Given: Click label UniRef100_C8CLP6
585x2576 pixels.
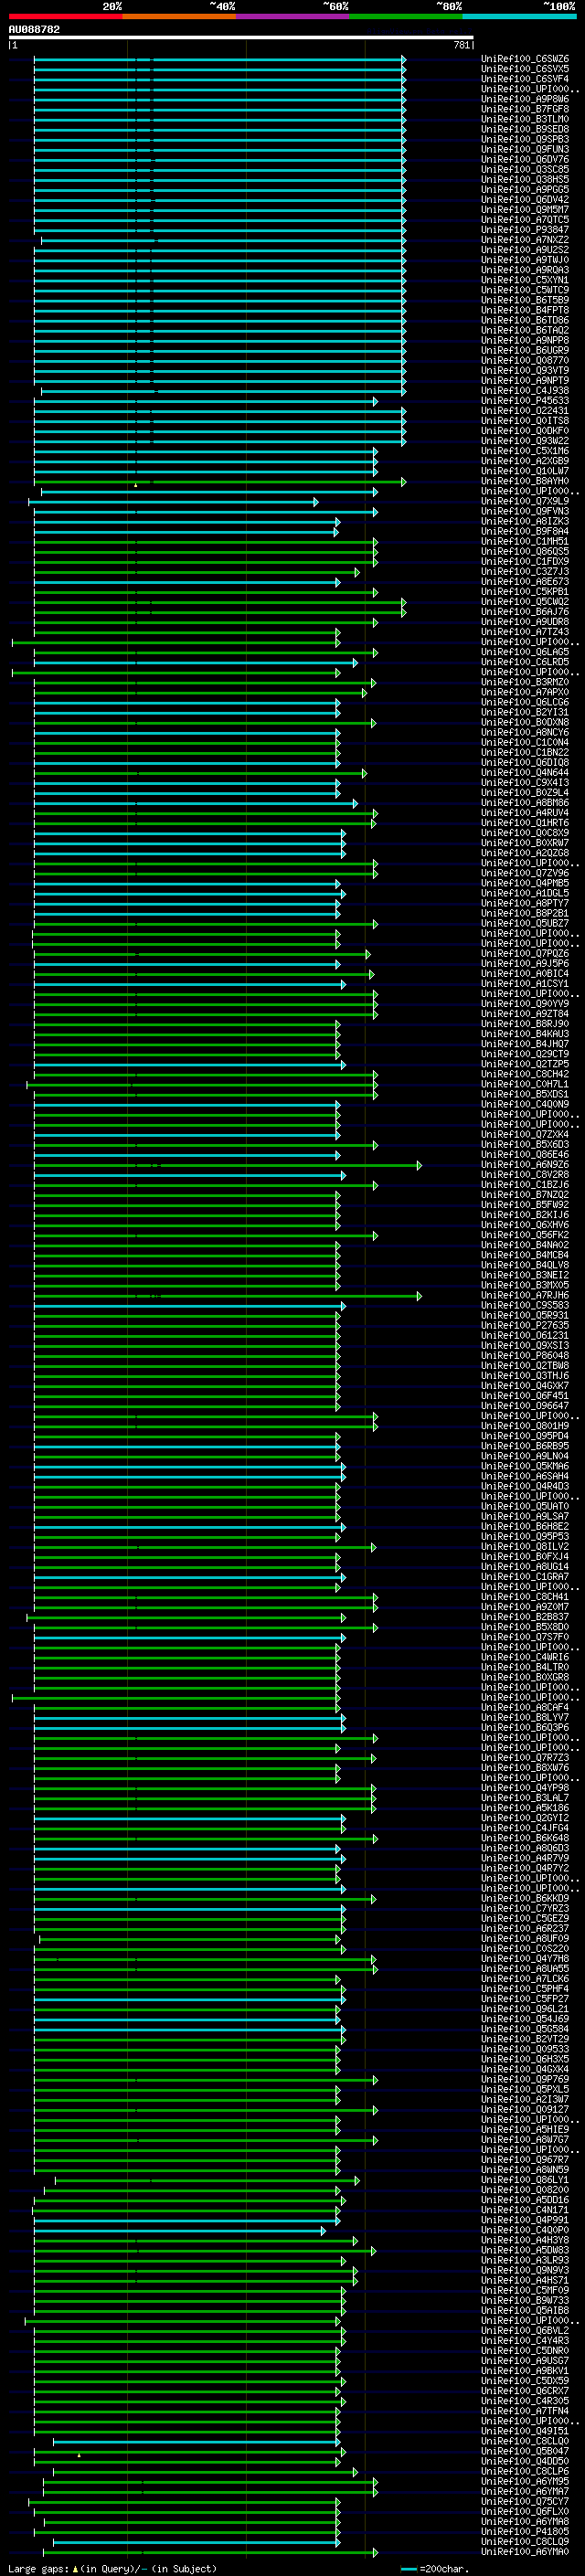Looking at the screenshot, I should coord(525,2472).
